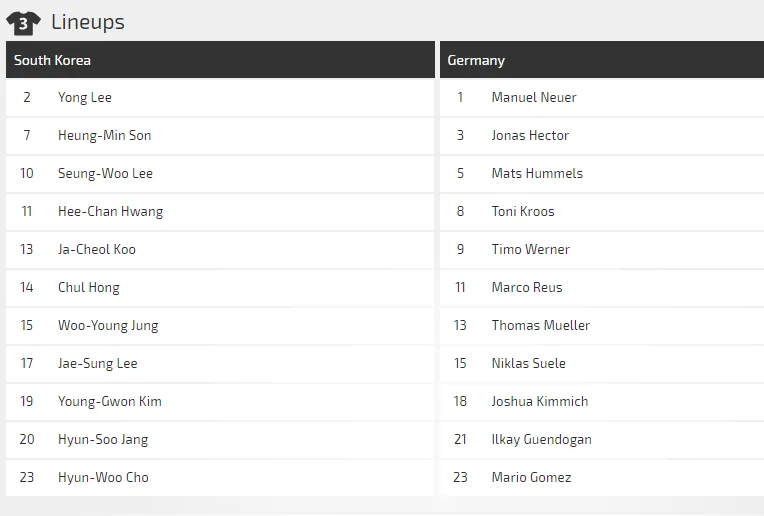This screenshot has width=764, height=516.
Task: Select goalkeeper Hyun-Woo Cho
Action: (x=103, y=477)
